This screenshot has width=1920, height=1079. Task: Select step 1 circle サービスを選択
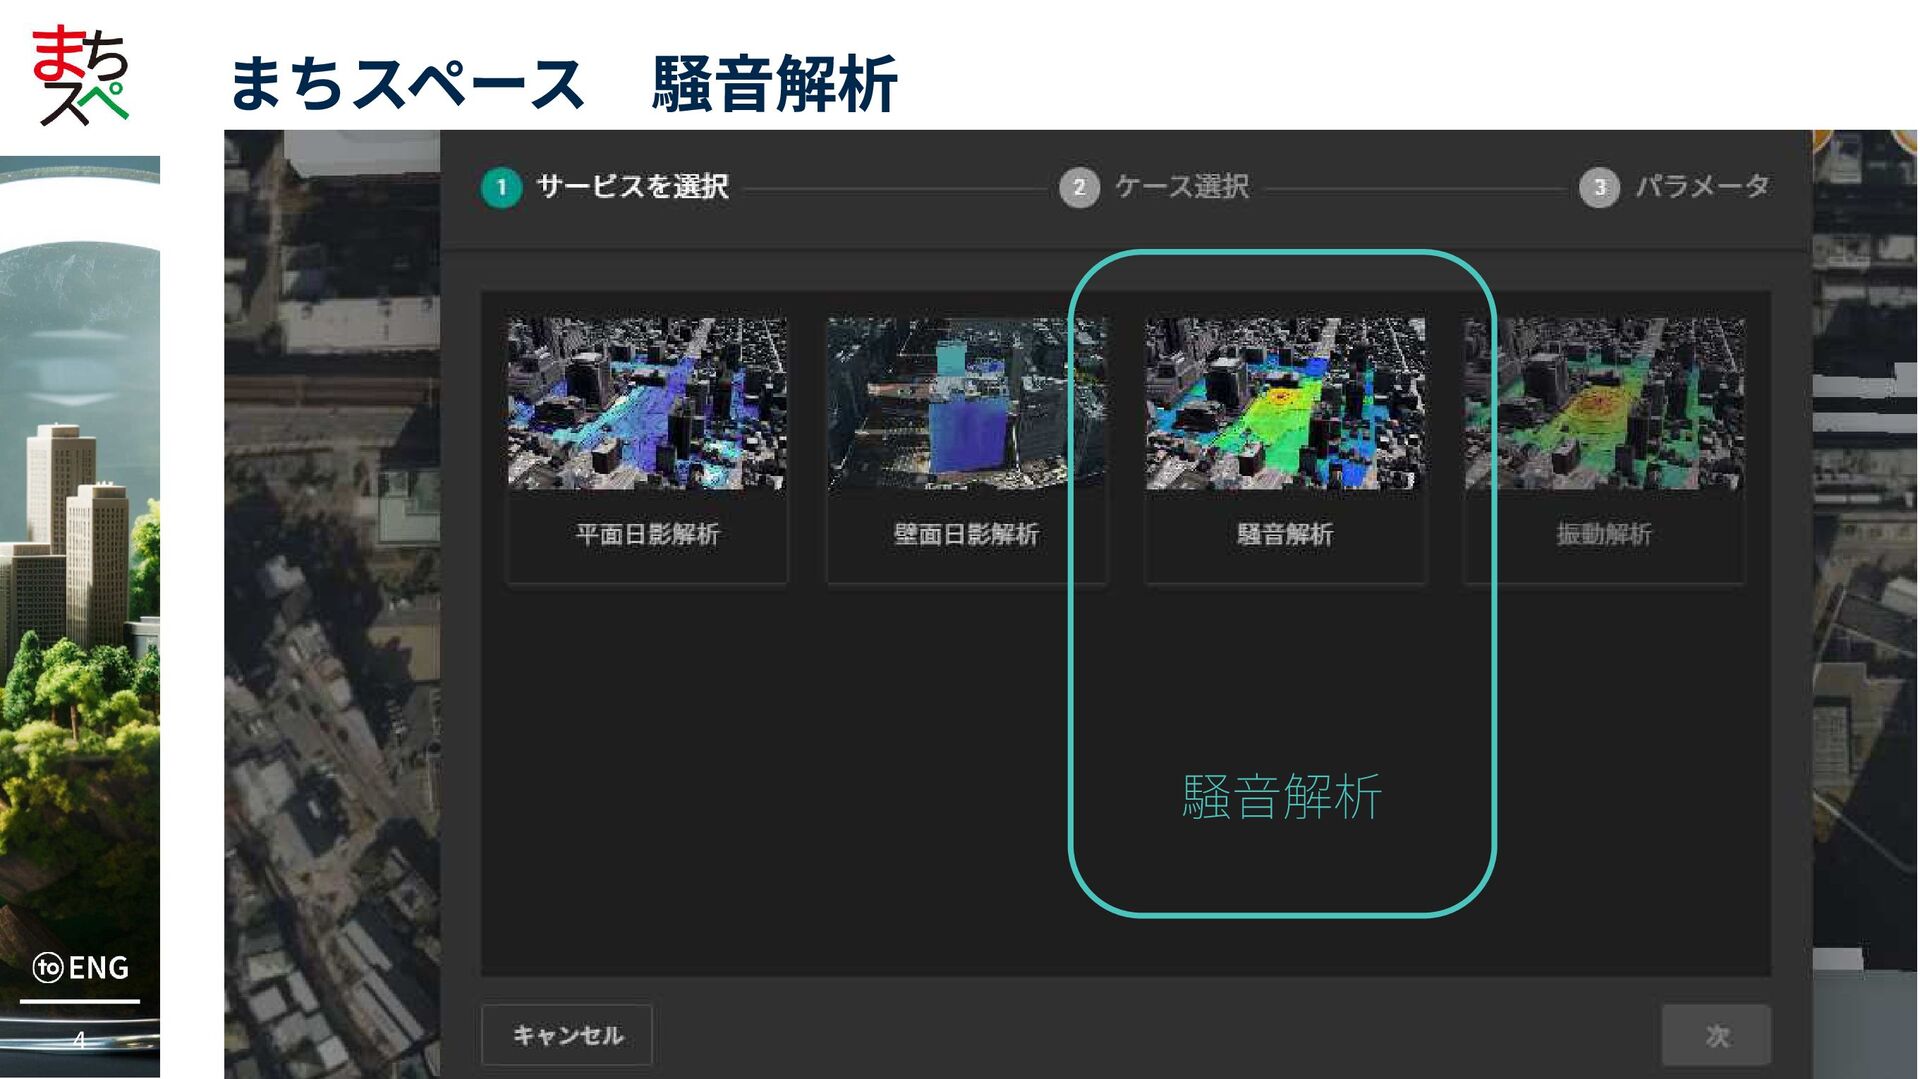(501, 188)
